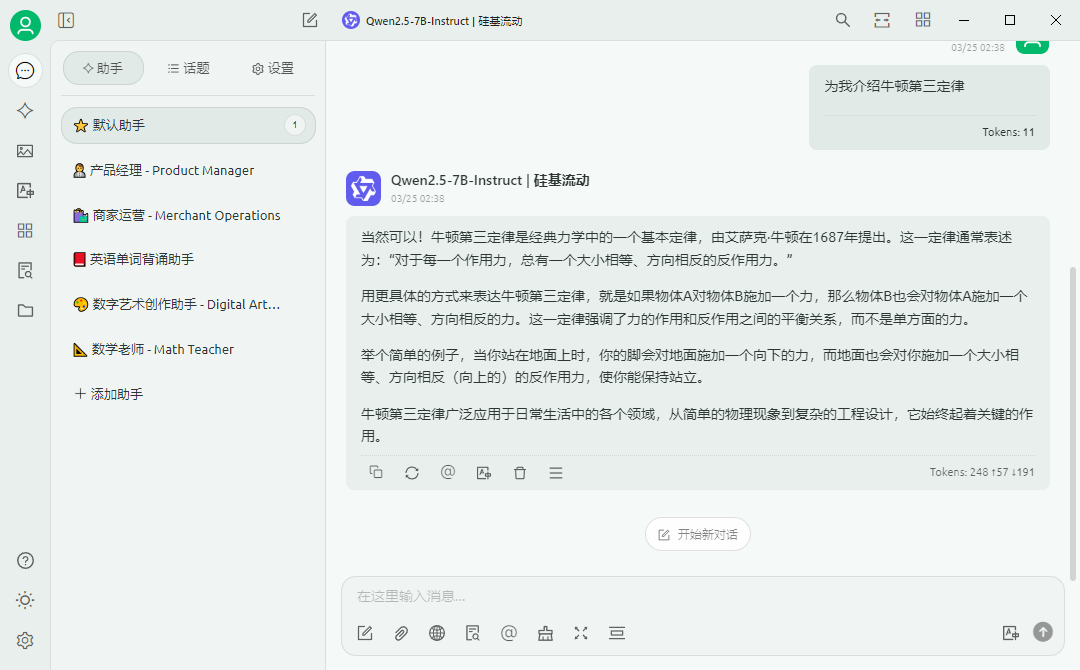Collapse the left navigation panel
Image resolution: width=1080 pixels, height=670 pixels.
(66, 19)
